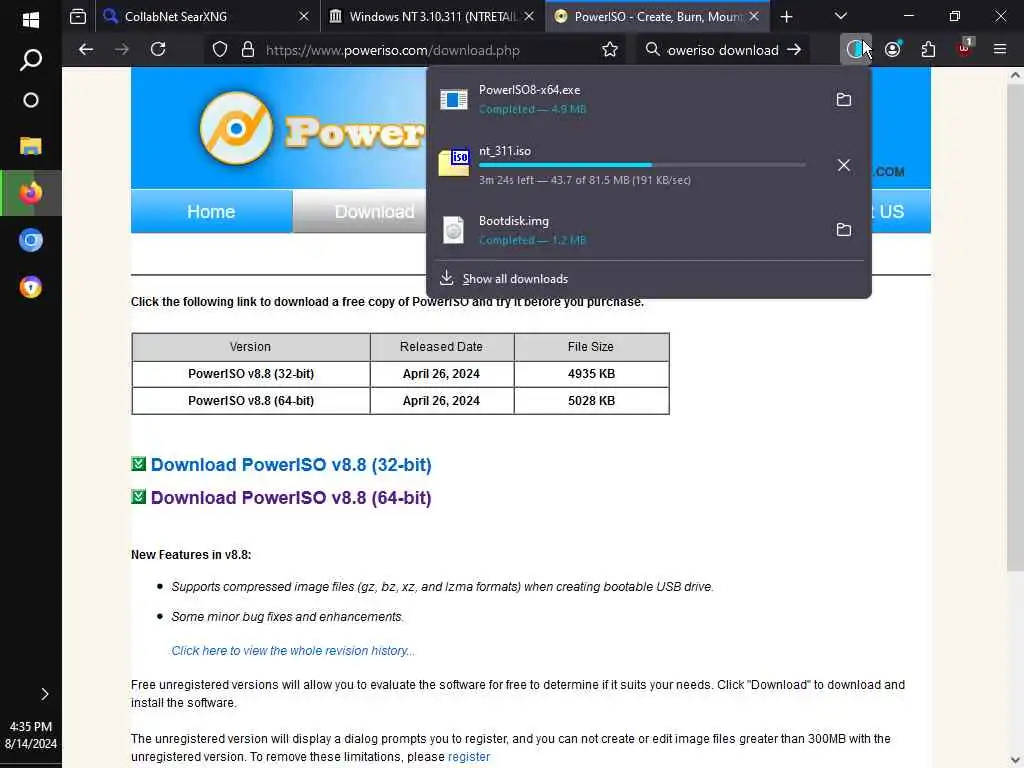Open tracking protection shield icon

(x=220, y=50)
